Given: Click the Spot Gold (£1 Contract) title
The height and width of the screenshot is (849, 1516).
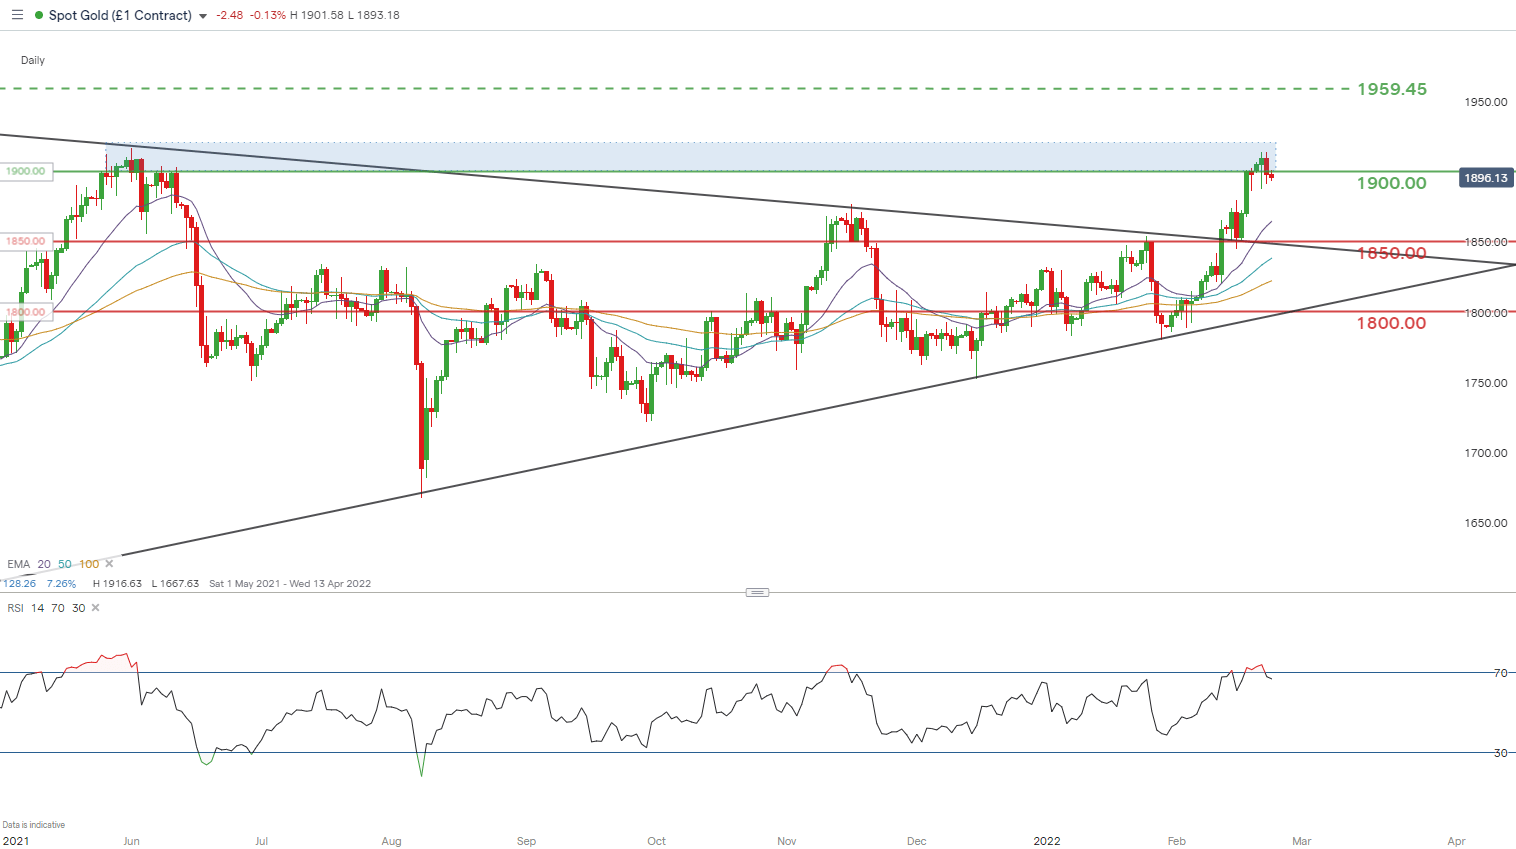Looking at the screenshot, I should (x=120, y=15).
